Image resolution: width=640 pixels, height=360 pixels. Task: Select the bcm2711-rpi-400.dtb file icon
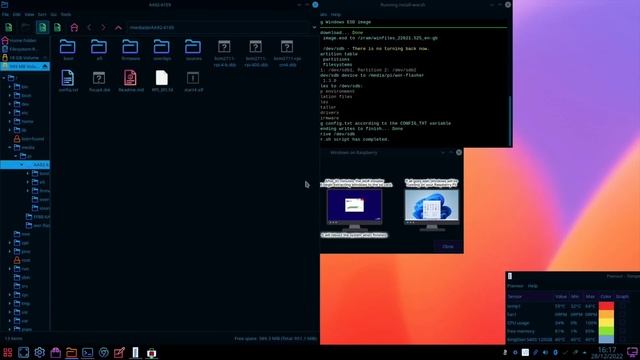coord(256,47)
